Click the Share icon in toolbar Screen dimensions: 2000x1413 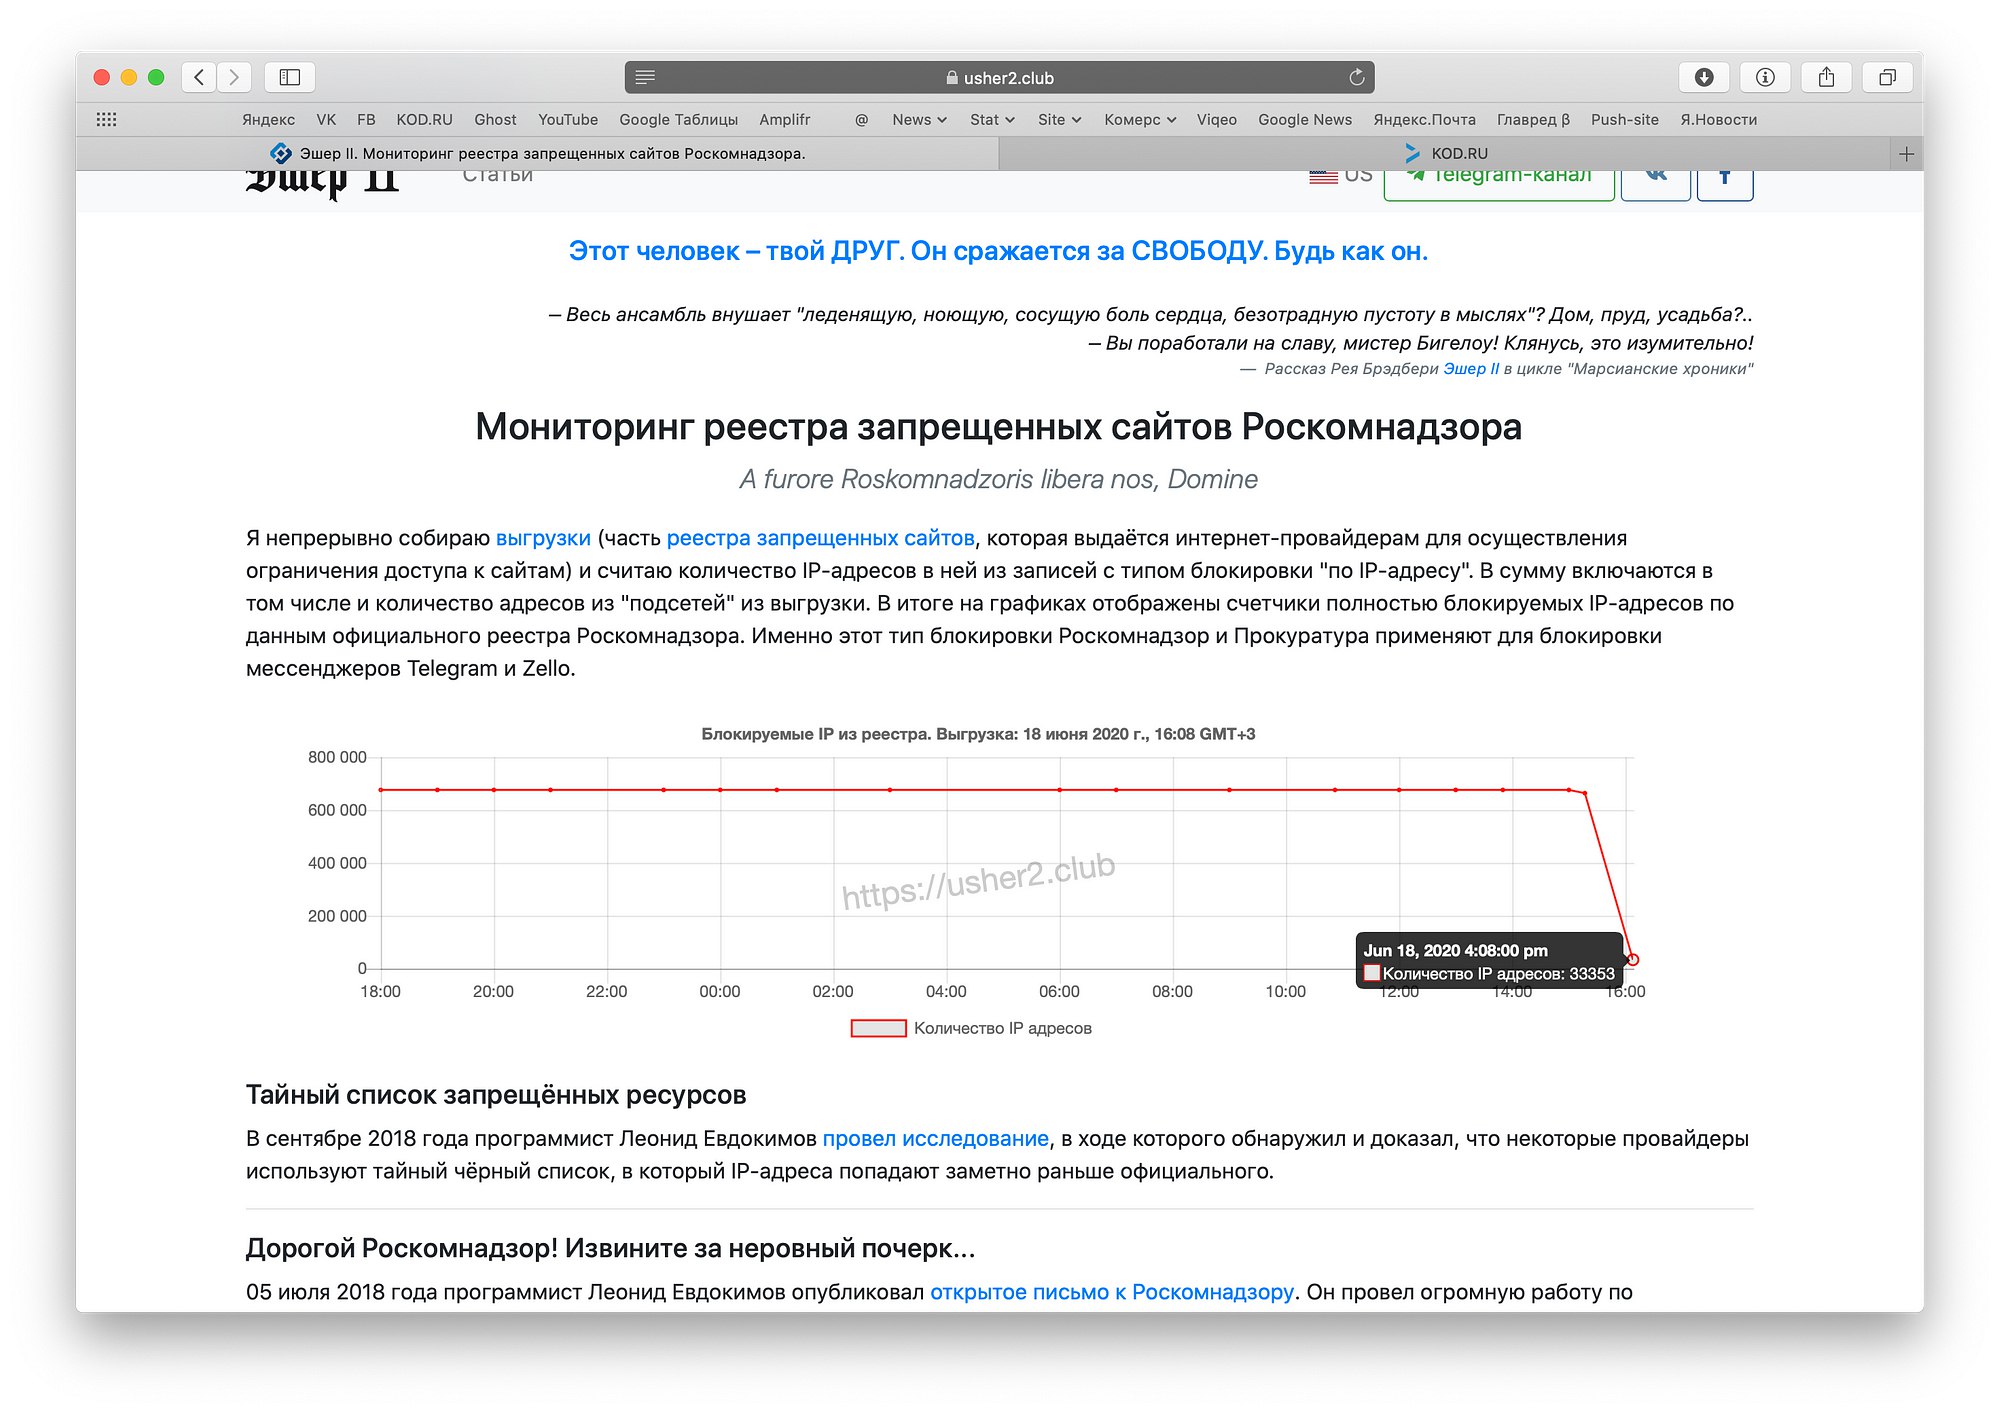click(x=1826, y=77)
